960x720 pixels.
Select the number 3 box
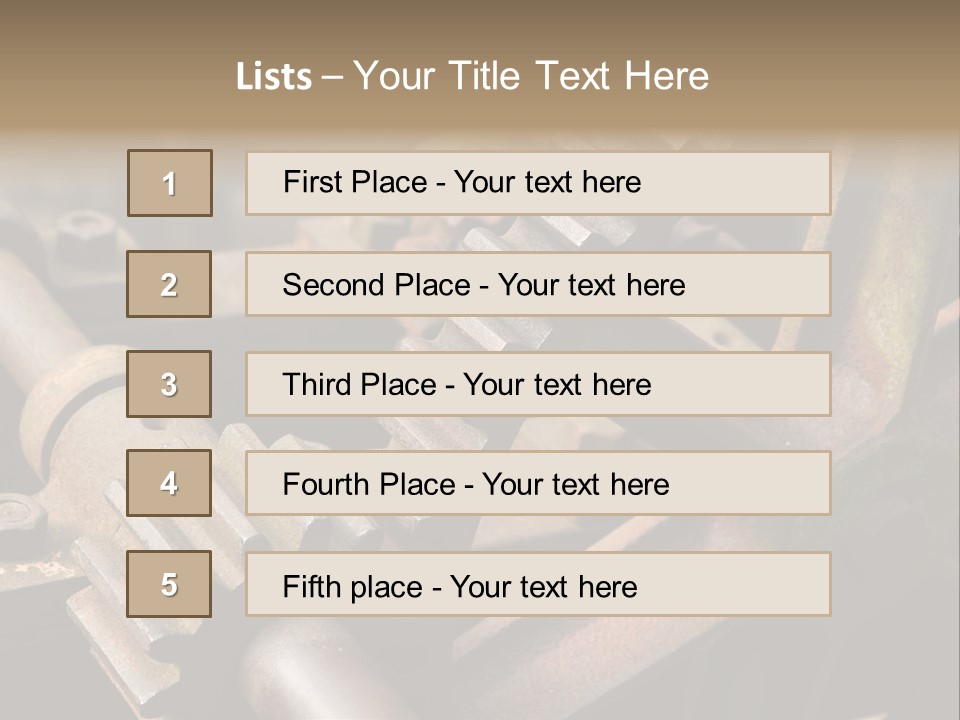169,384
